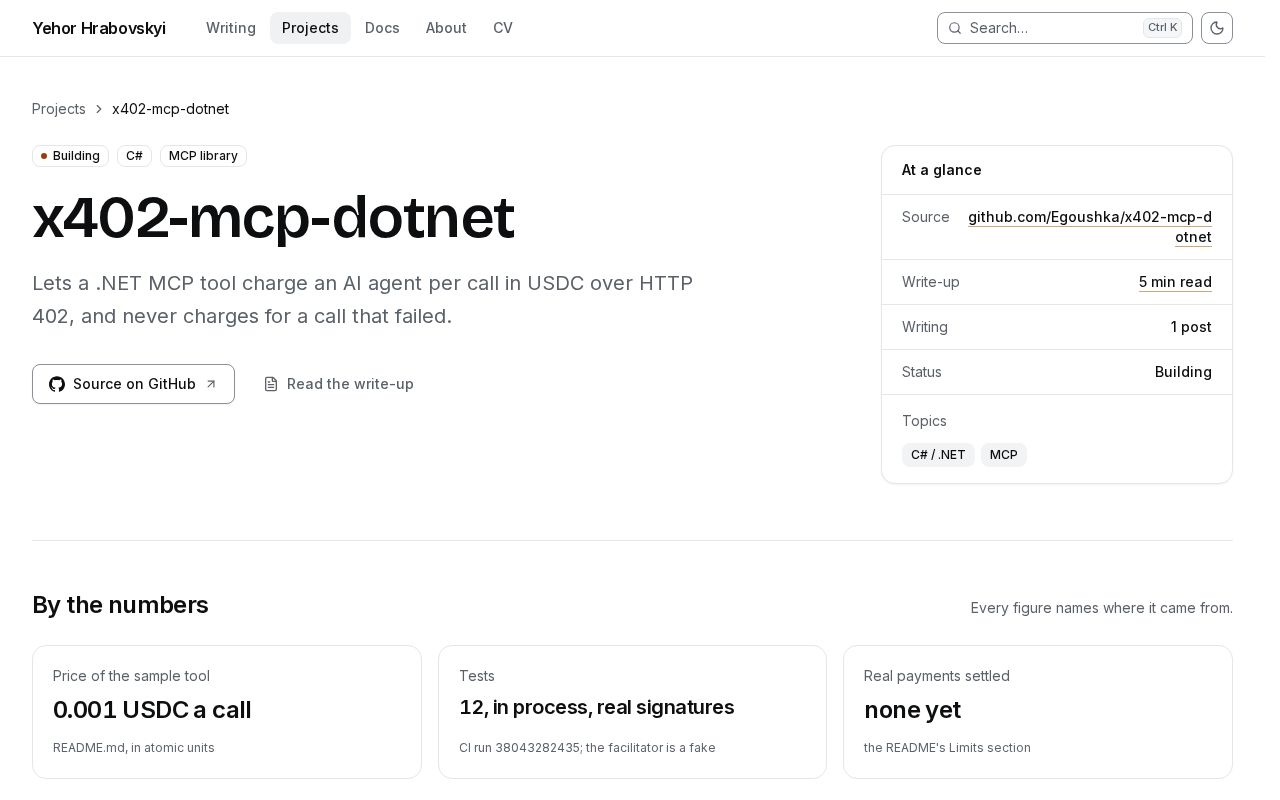Click README.md, in atomic units note
This screenshot has height=800, width=1280.
click(x=134, y=748)
